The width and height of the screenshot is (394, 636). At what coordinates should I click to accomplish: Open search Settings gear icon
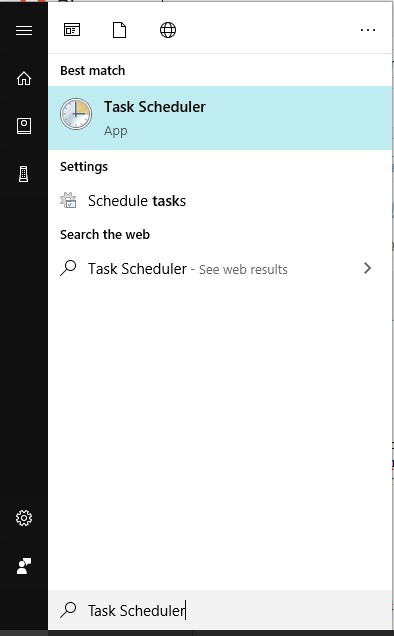tap(24, 518)
